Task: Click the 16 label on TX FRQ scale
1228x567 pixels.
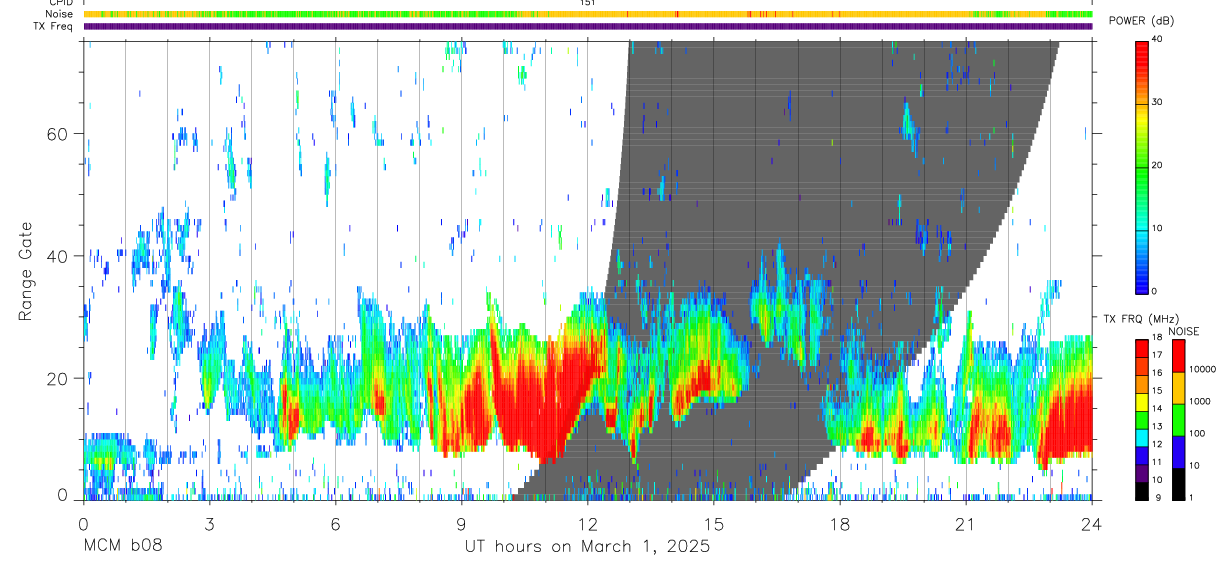Action: coord(1156,373)
